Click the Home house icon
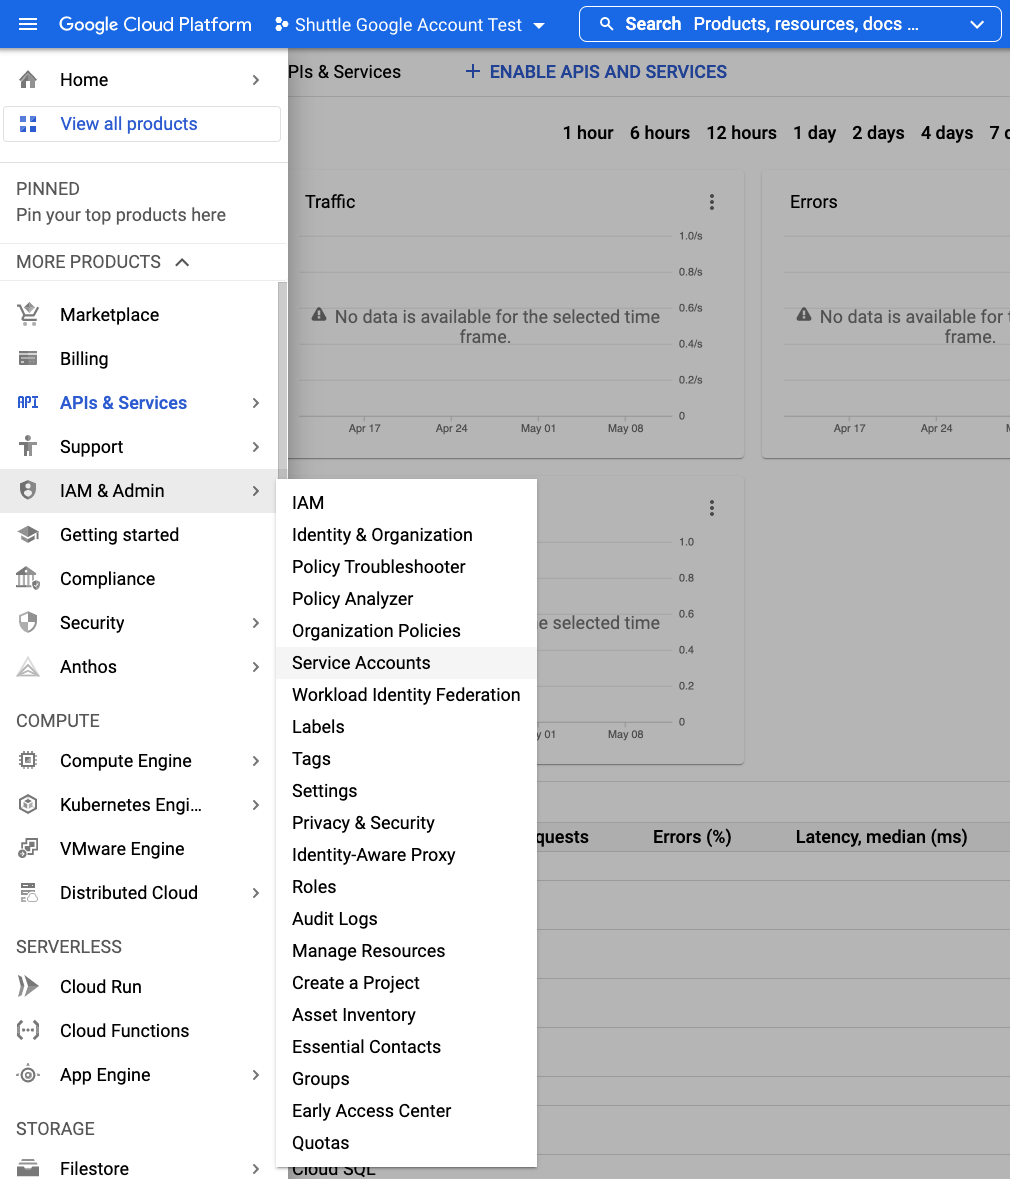This screenshot has width=1010, height=1179. [x=28, y=80]
